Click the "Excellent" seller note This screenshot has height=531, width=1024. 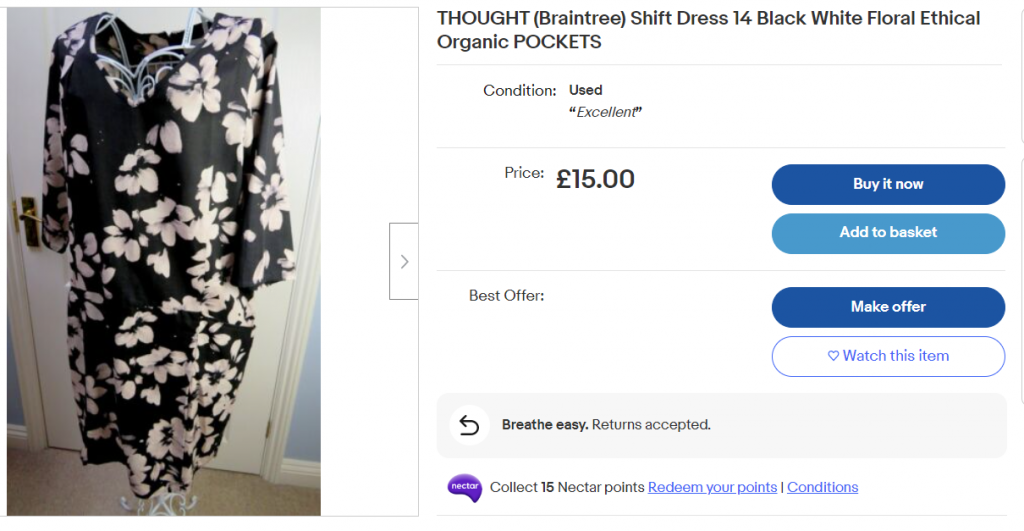coord(605,112)
